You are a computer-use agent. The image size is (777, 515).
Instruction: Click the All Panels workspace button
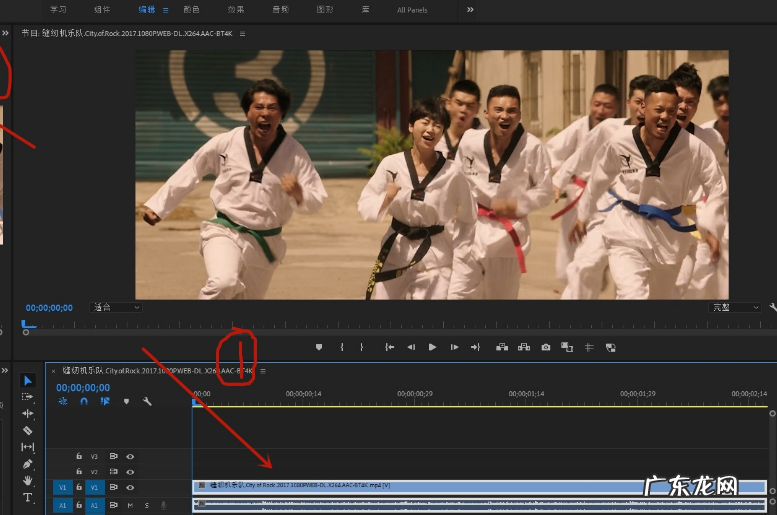point(412,10)
